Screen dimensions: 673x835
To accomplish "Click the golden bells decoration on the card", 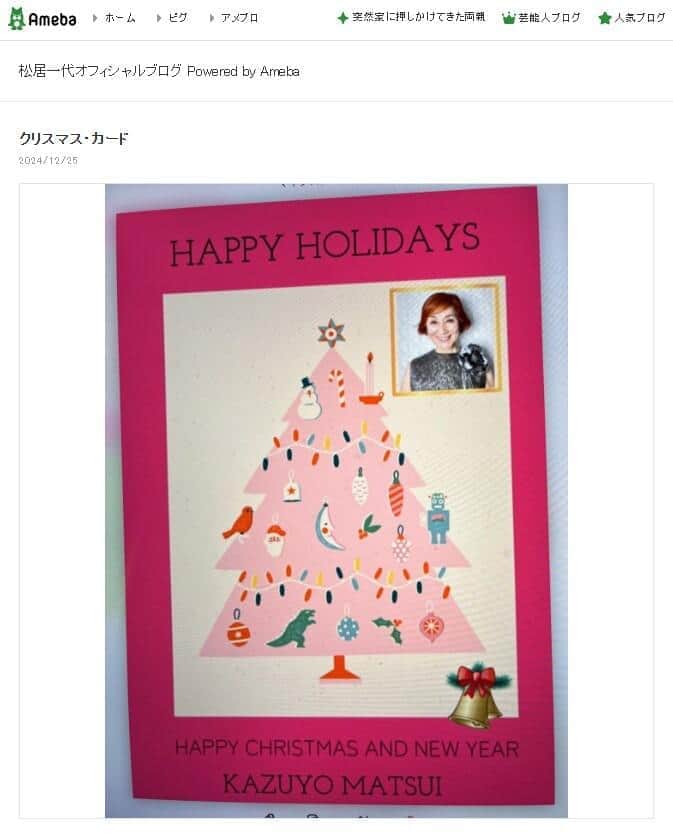I will pos(477,695).
